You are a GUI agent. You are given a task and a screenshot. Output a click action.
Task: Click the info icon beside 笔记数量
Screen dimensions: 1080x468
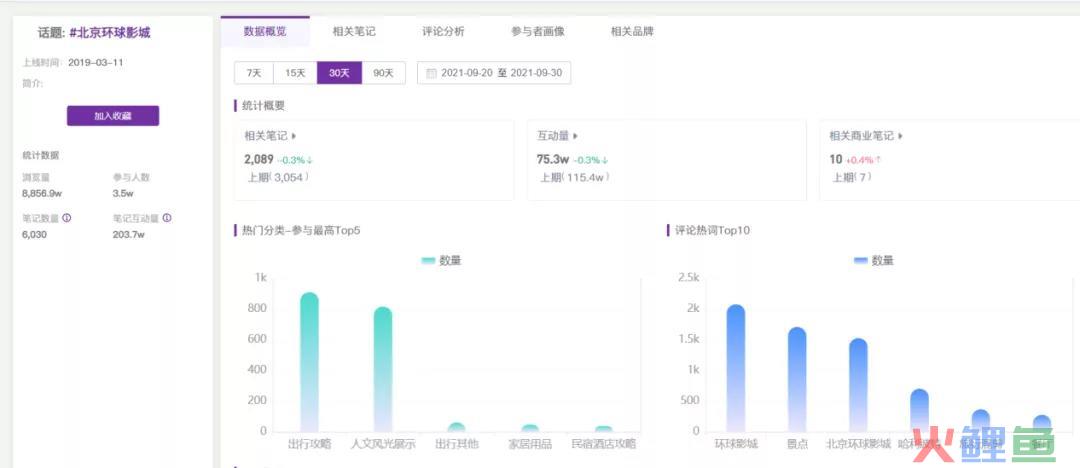click(67, 218)
